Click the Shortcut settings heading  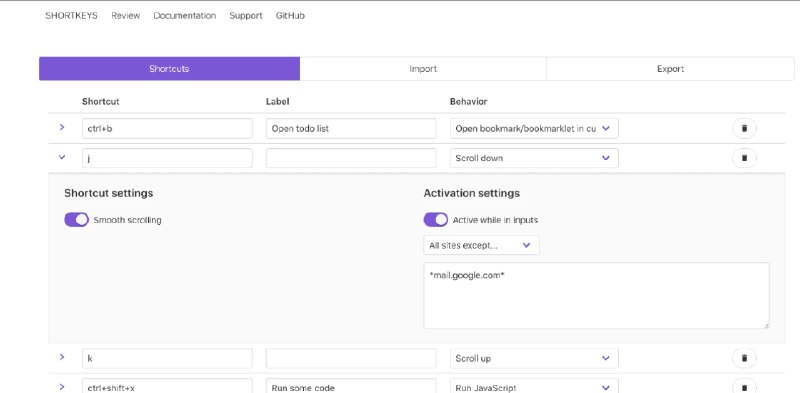tap(109, 193)
